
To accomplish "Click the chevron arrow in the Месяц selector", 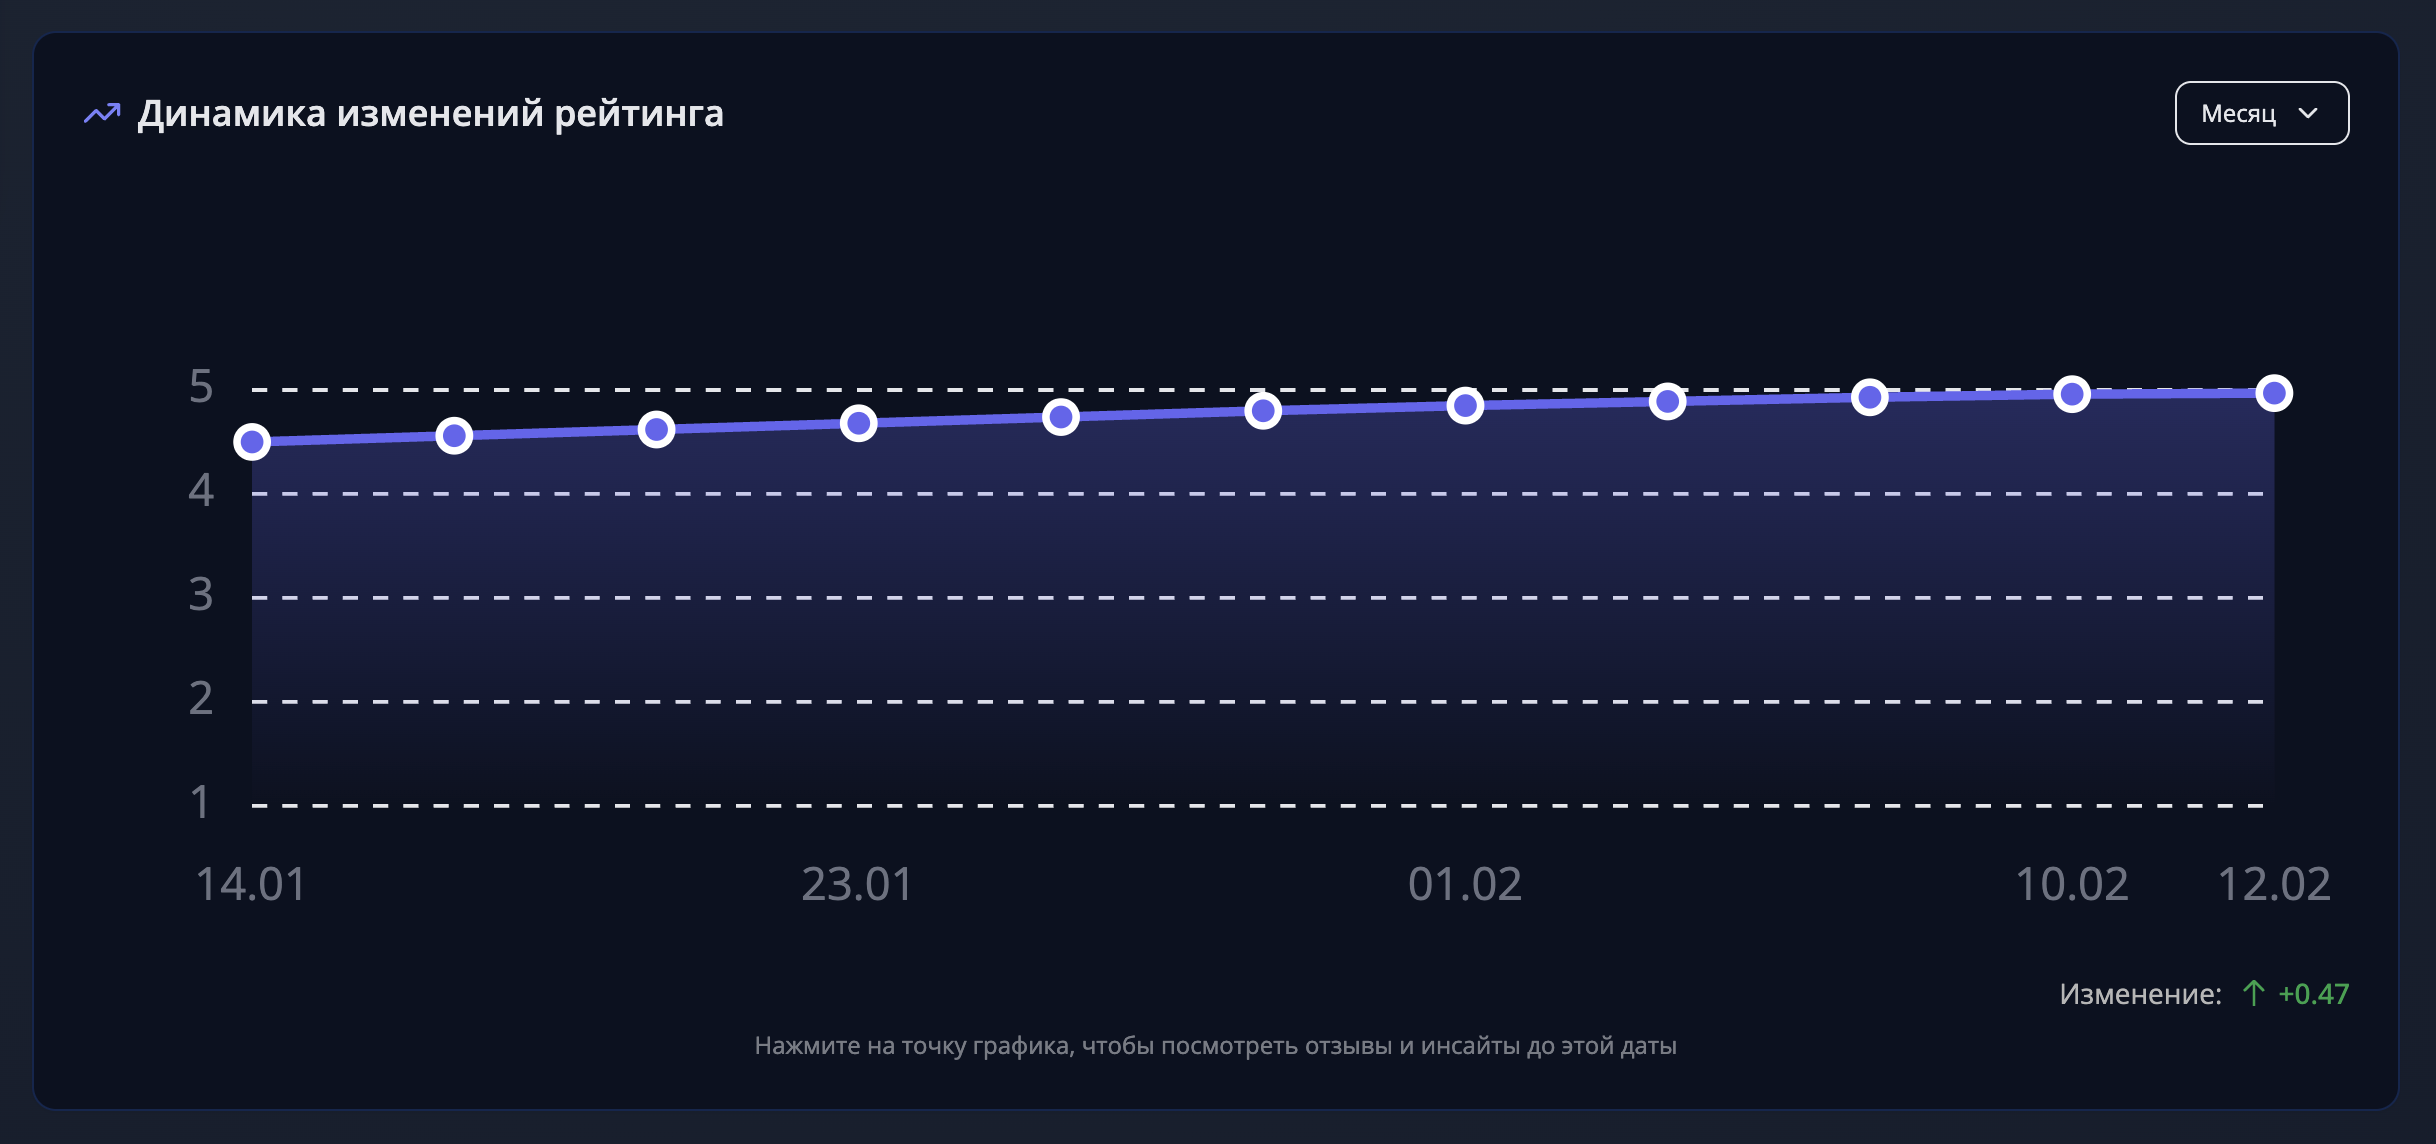I will coord(2308,113).
